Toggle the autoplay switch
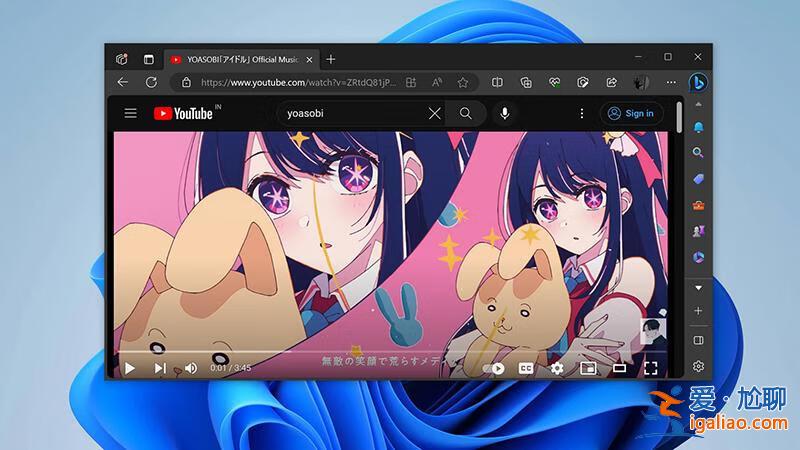Viewport: 800px width, 450px height. (493, 368)
